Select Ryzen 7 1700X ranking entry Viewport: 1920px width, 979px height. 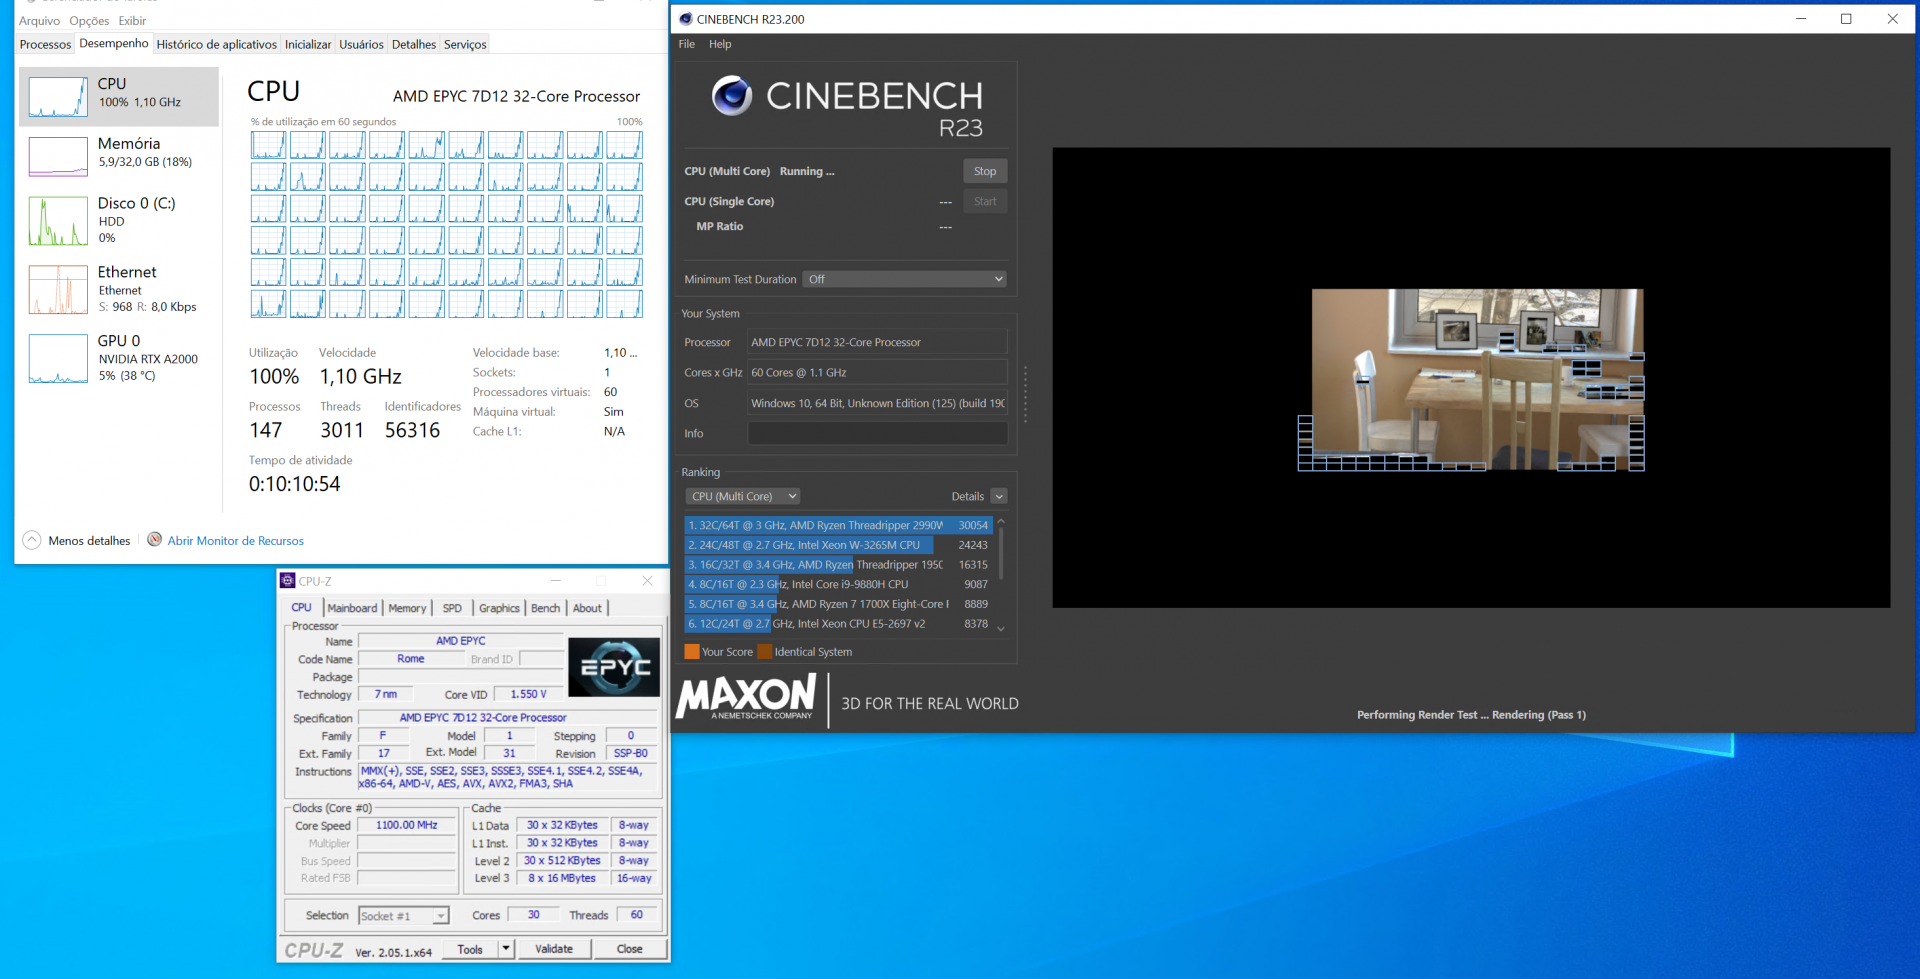point(838,604)
